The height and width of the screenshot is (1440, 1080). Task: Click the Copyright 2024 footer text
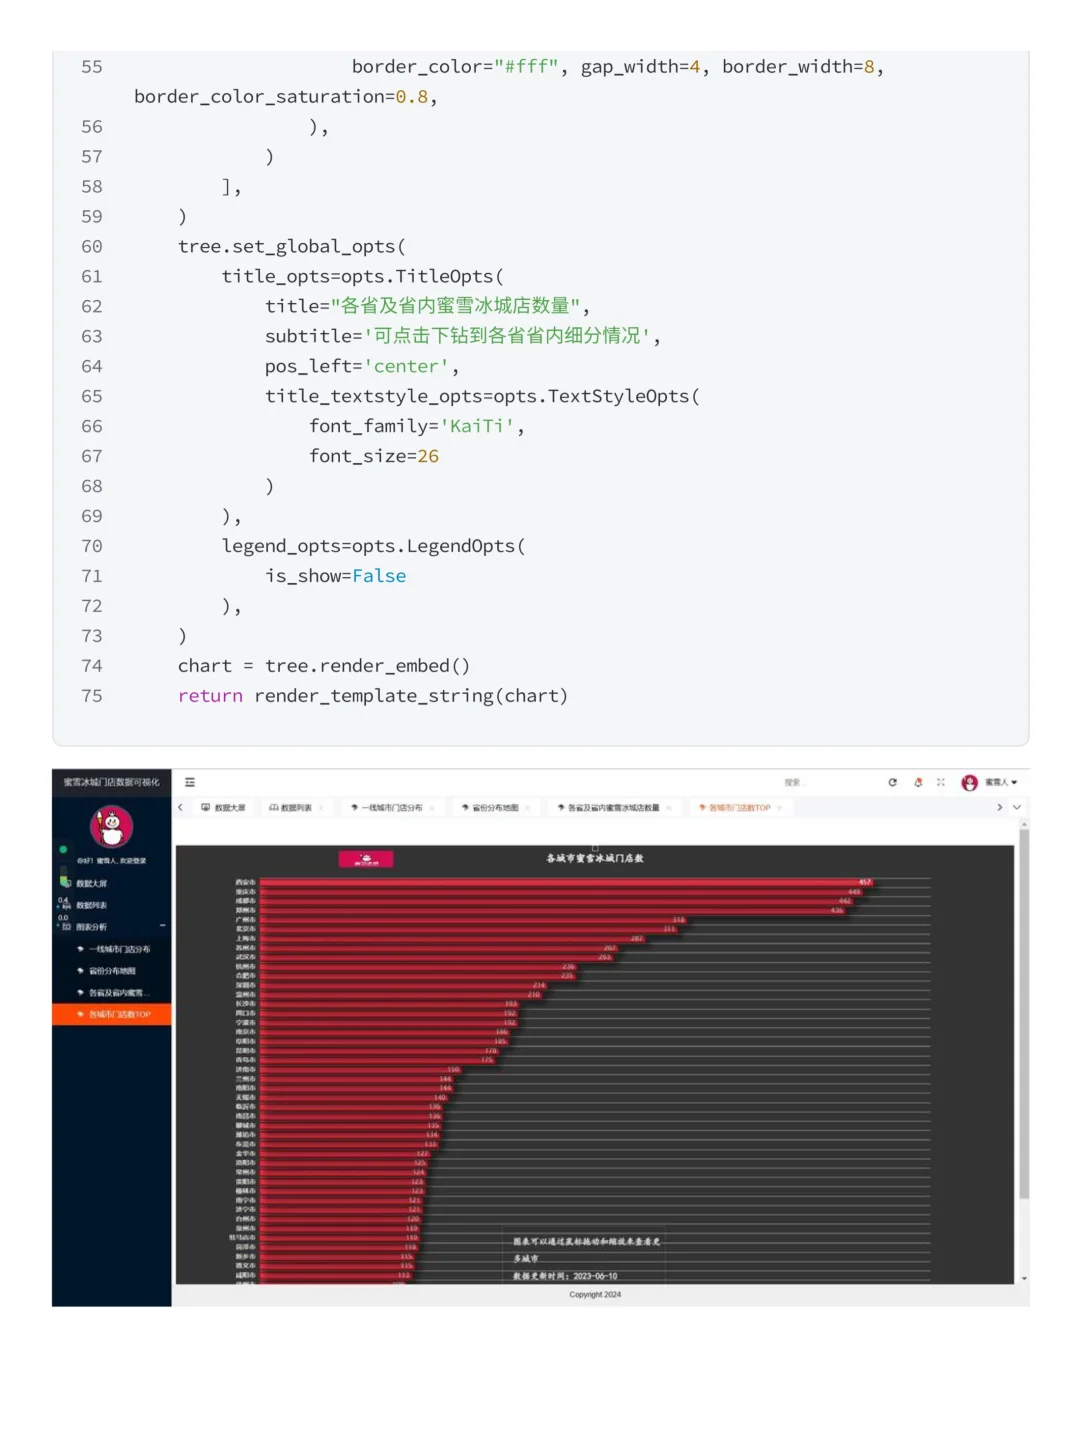click(x=595, y=1294)
